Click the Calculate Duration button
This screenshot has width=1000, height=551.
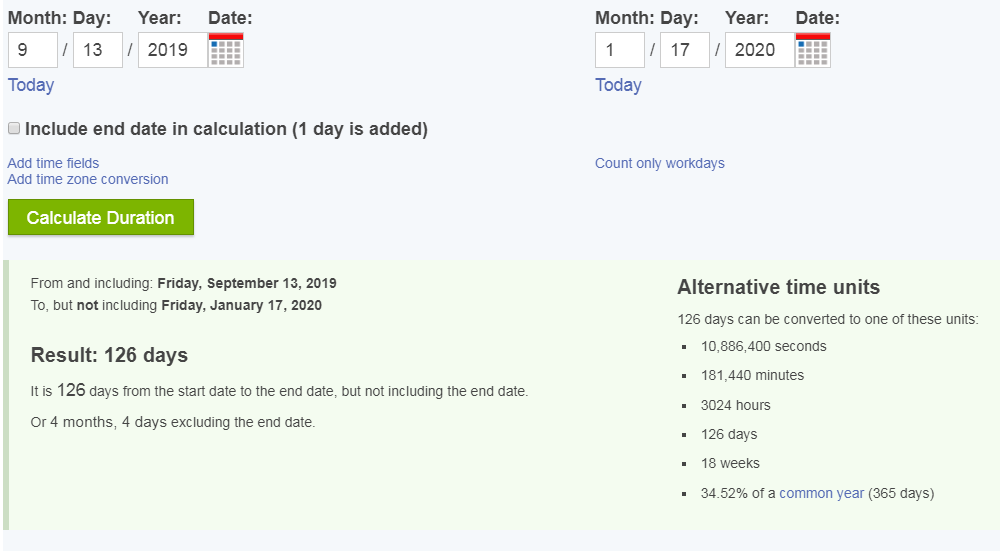pyautogui.click(x=101, y=217)
